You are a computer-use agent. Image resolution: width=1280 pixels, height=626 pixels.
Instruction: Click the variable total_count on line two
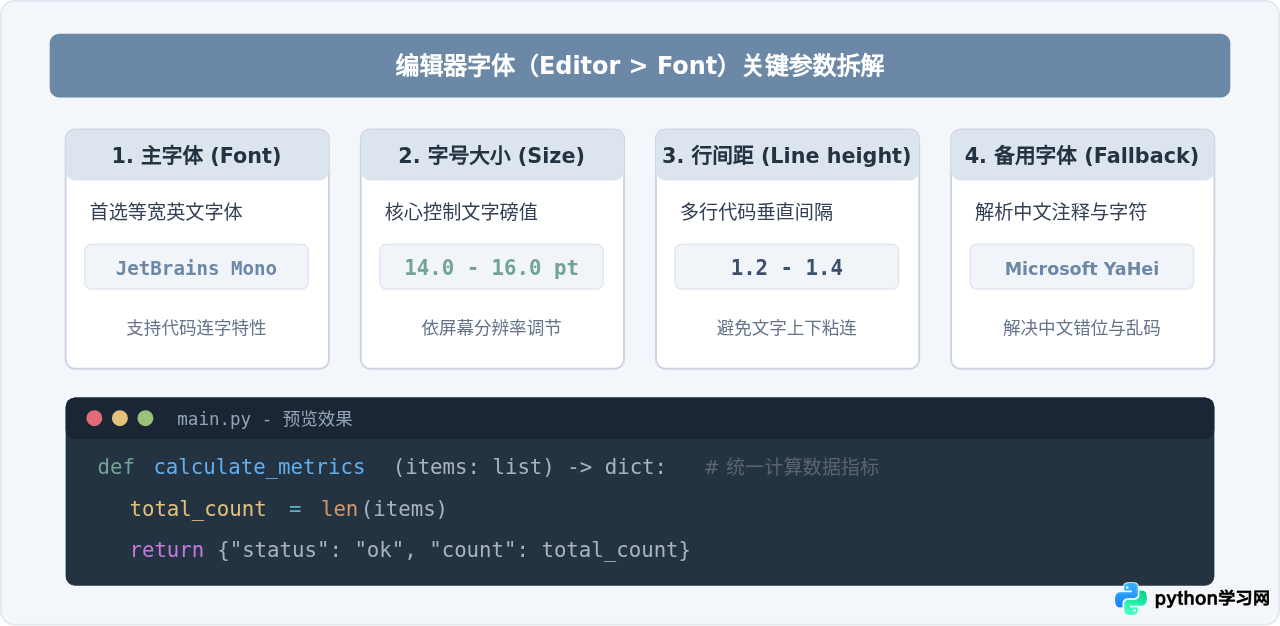[x=198, y=509]
